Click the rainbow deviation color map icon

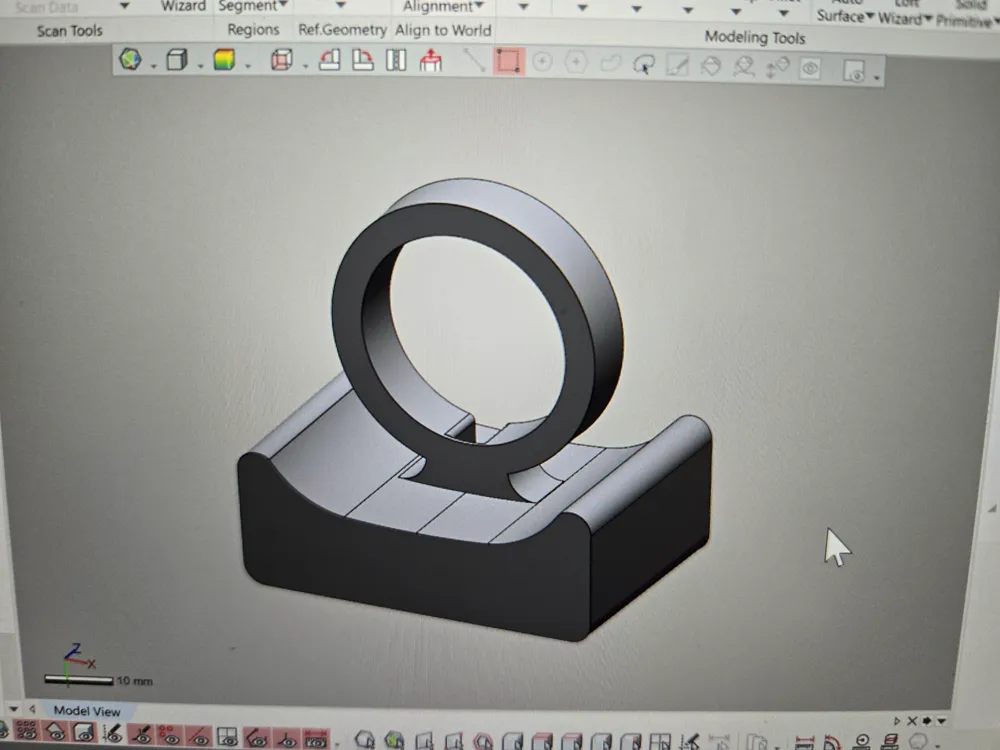224,60
